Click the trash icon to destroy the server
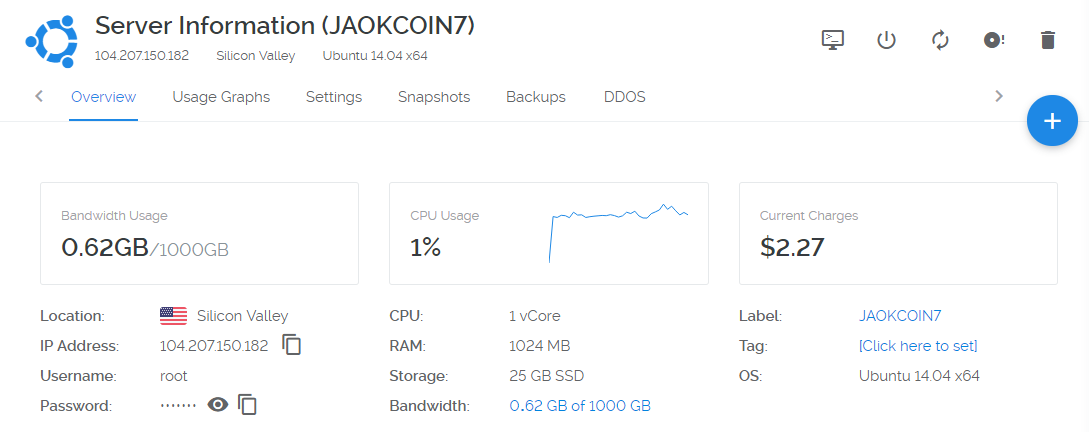 click(1048, 40)
